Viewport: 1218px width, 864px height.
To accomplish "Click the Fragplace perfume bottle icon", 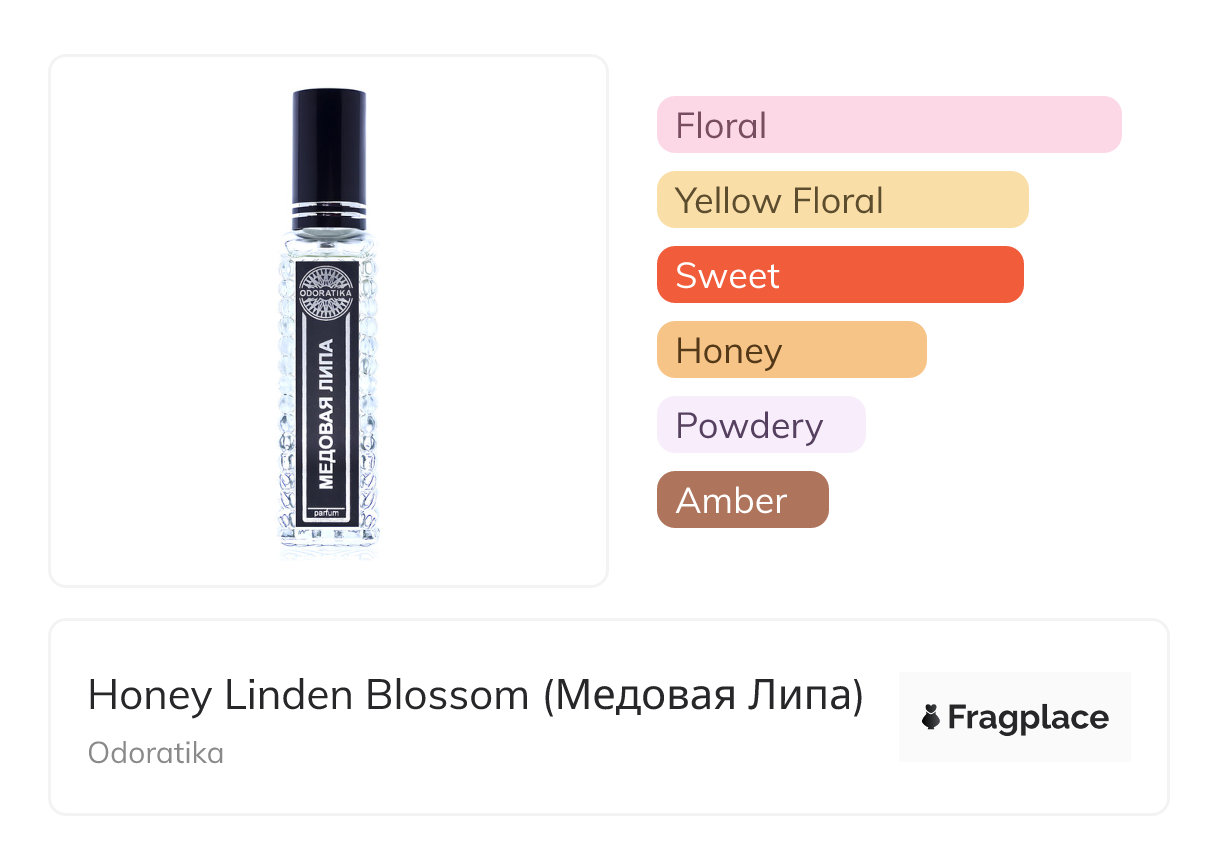I will tap(931, 718).
